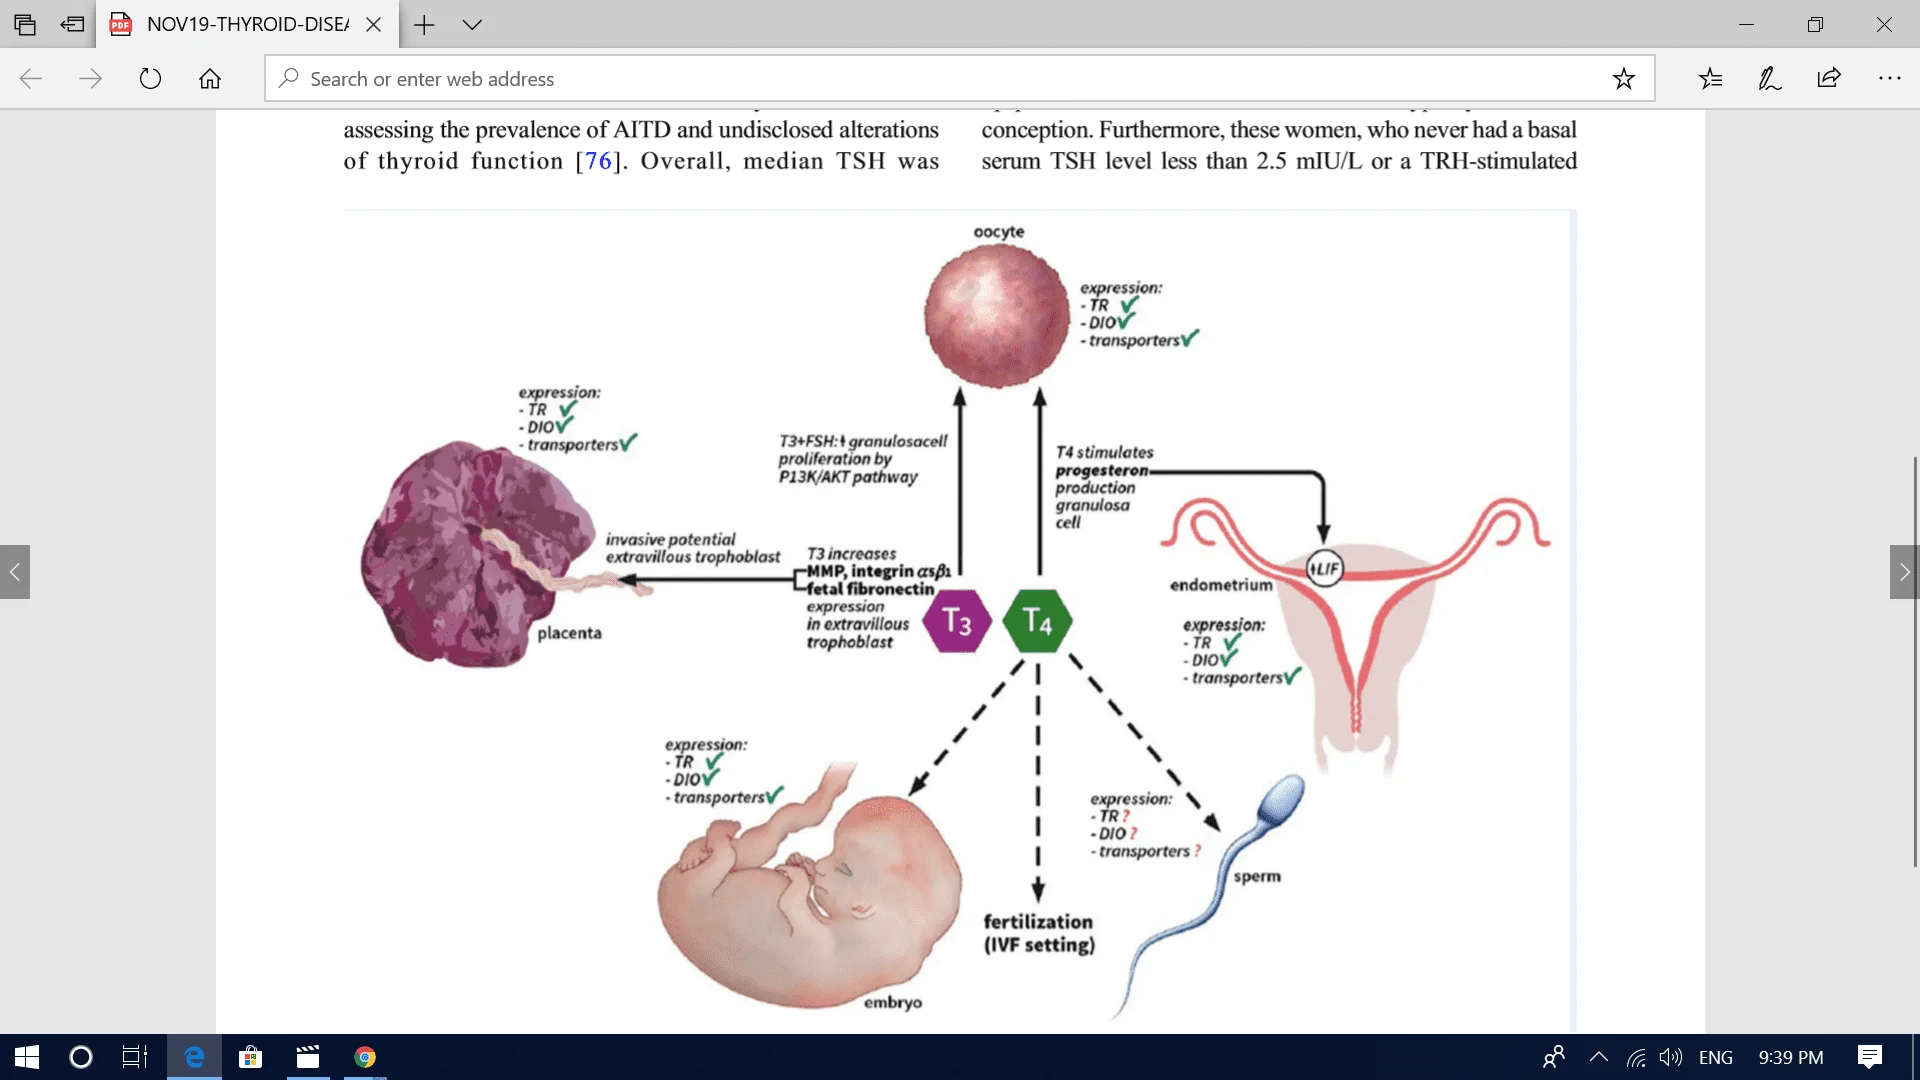Add page to favorites with star
Image resolution: width=1920 pixels, height=1080 pixels.
click(x=1624, y=79)
